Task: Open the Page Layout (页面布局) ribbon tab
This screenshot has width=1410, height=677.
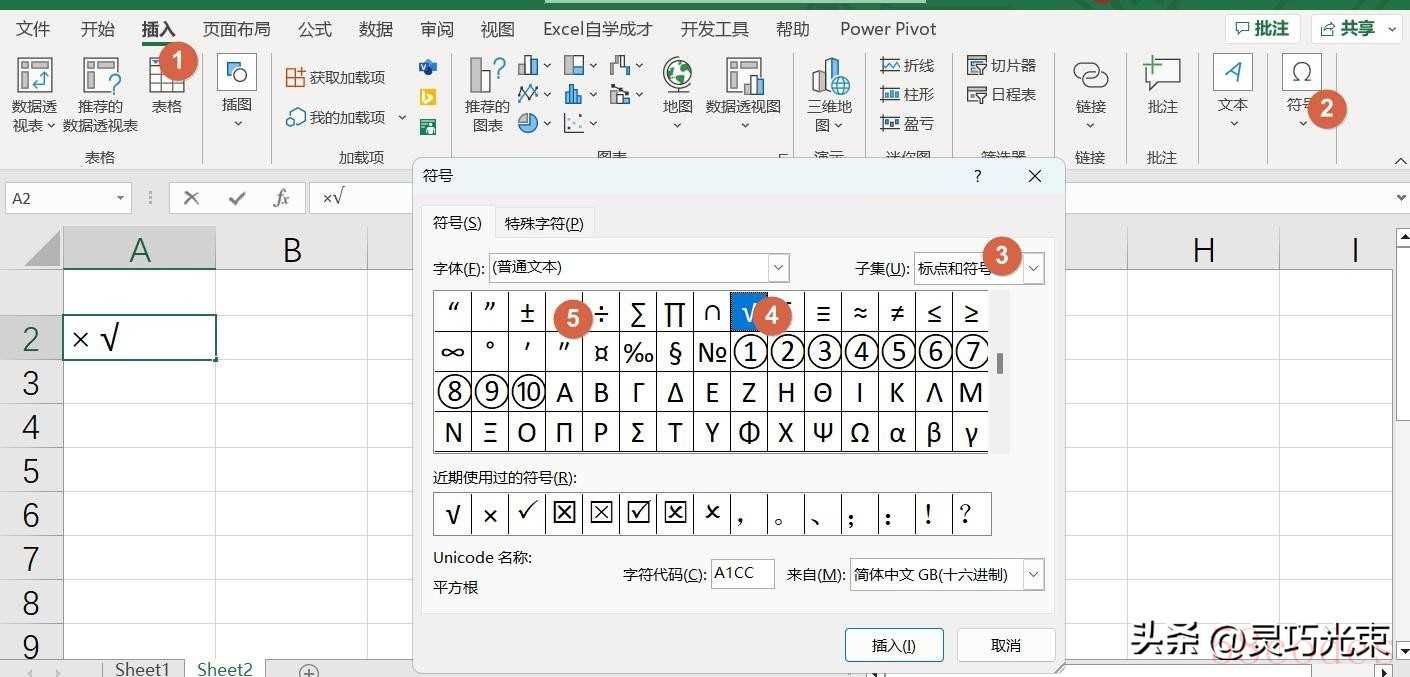Action: [236, 29]
